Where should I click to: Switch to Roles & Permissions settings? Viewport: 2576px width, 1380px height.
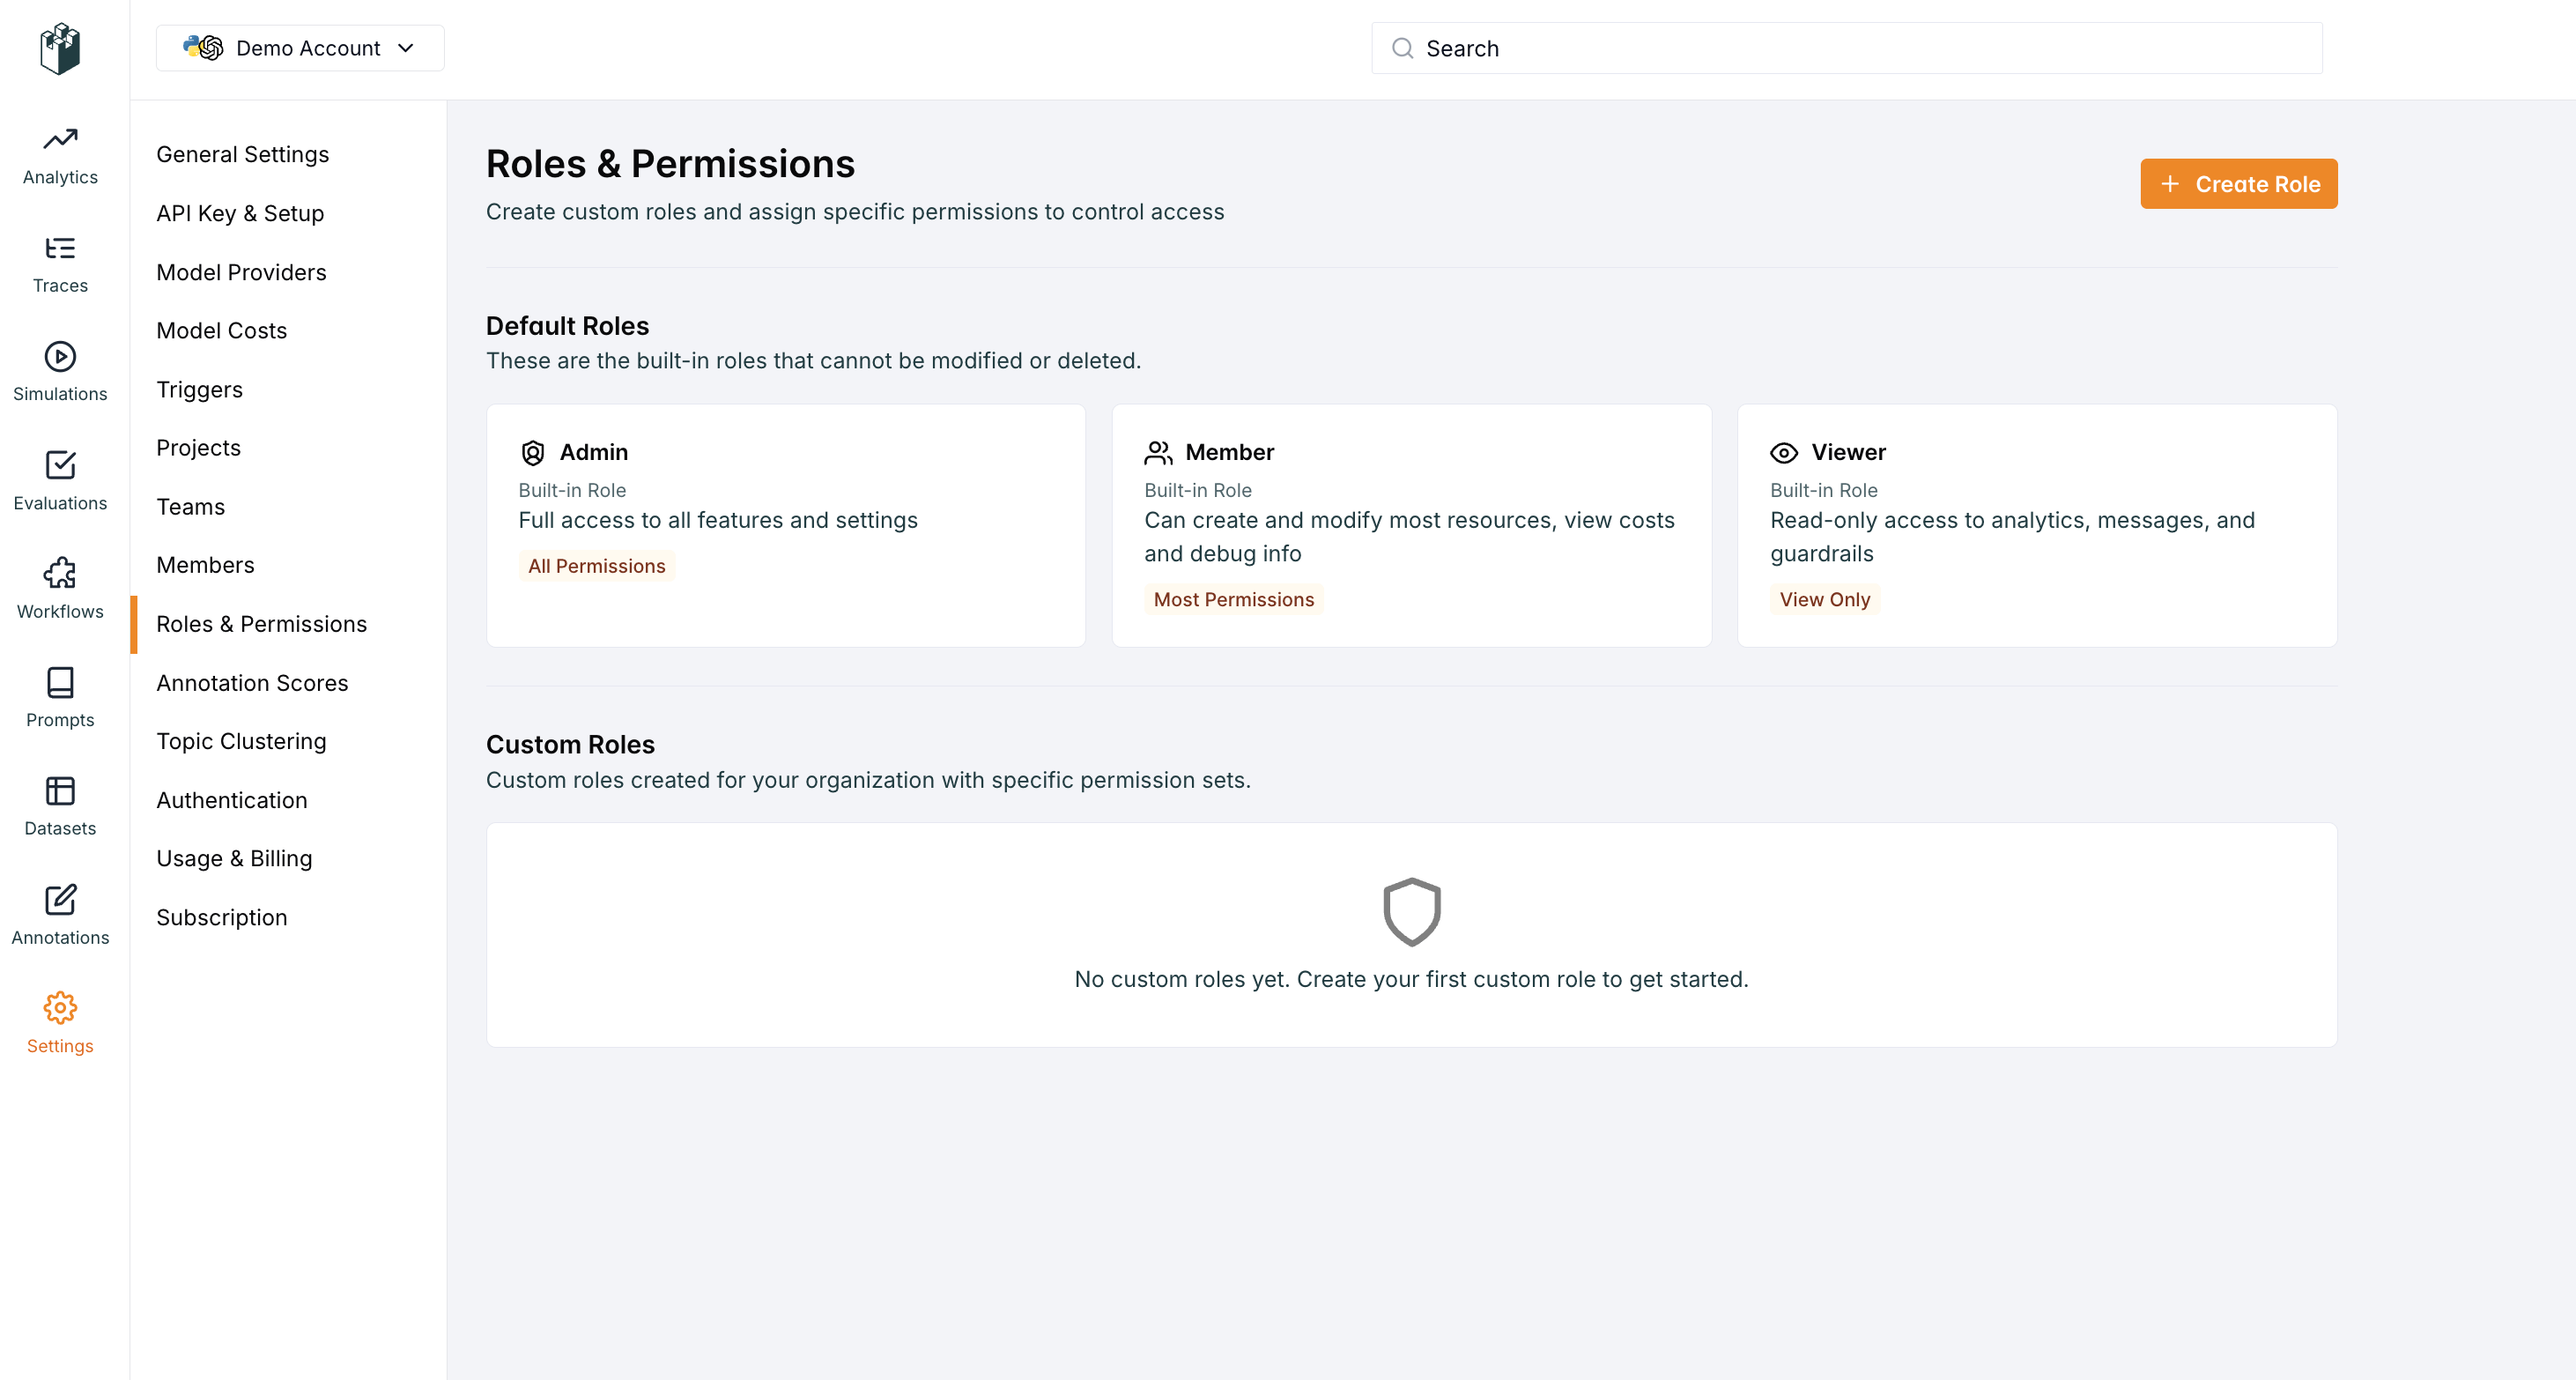[261, 623]
